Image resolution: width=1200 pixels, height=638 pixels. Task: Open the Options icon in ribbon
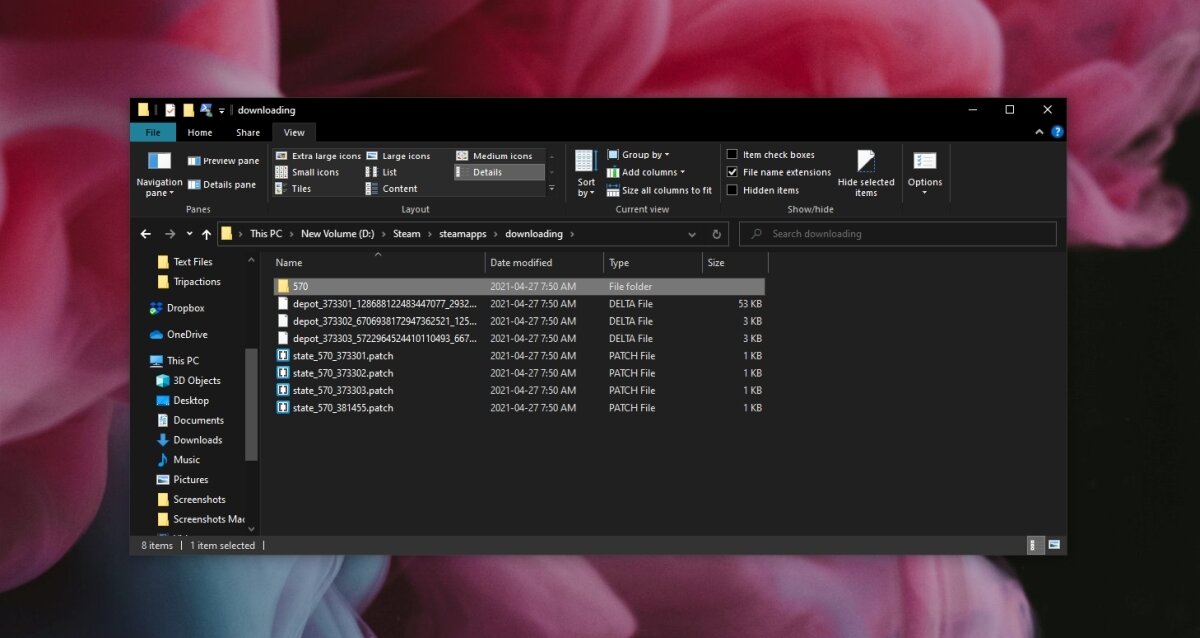925,162
